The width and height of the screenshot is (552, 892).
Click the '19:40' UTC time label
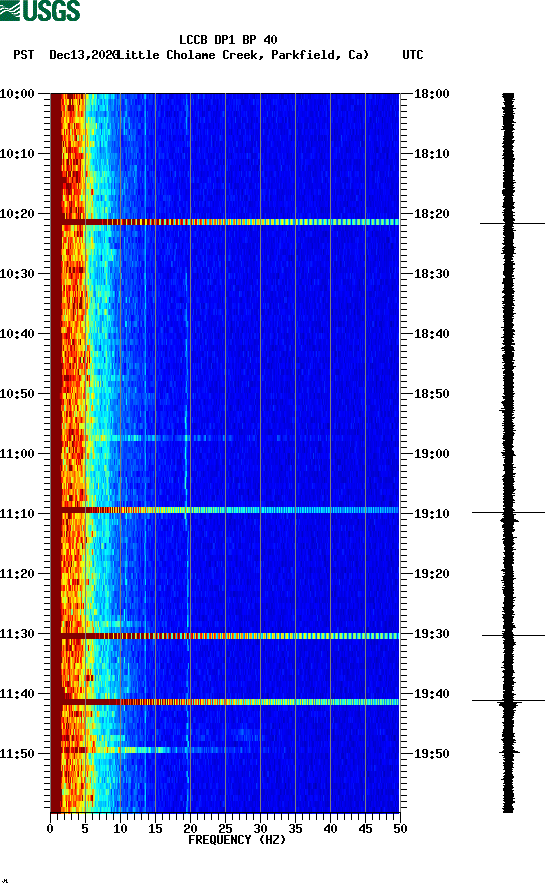point(432,693)
